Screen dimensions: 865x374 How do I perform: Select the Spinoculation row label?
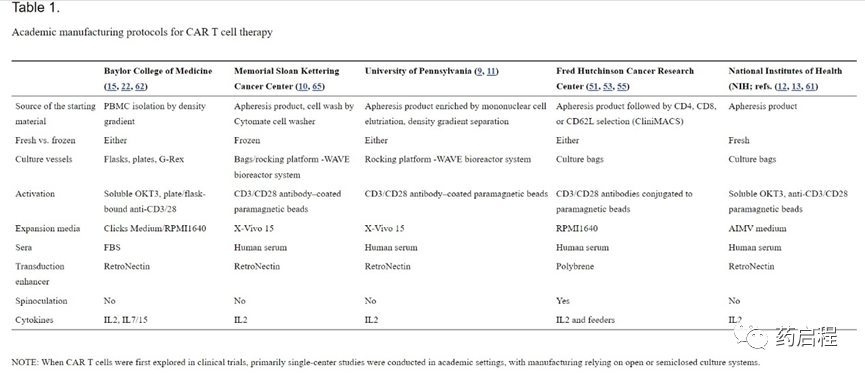click(41, 301)
